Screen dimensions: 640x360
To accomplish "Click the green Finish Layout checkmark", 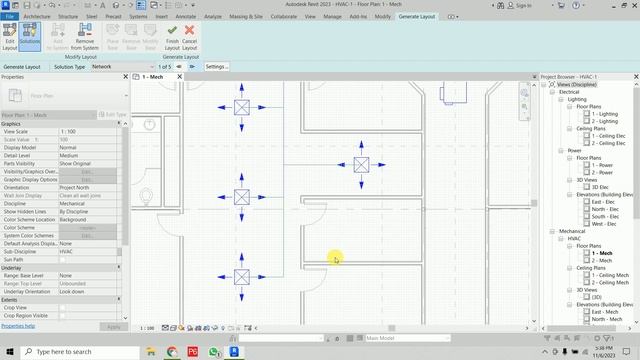I will pos(172,37).
